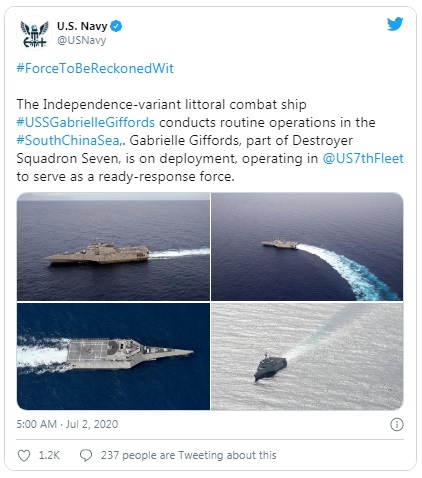The height and width of the screenshot is (478, 422).
Task: Open the #USSGabrielleGiffords hashtag
Action: coord(86,122)
